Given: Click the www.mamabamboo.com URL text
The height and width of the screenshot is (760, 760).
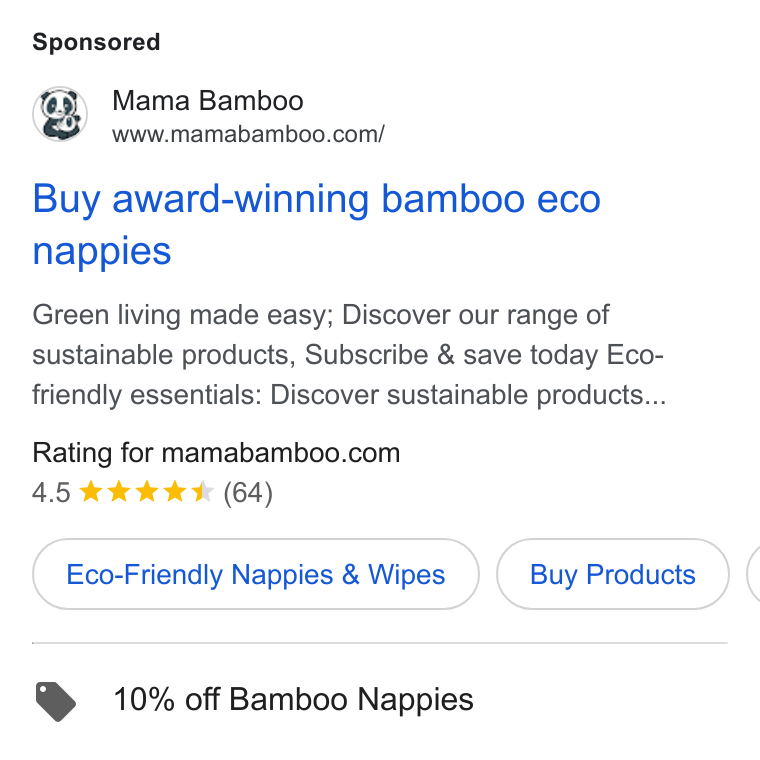Looking at the screenshot, I should pos(248,134).
